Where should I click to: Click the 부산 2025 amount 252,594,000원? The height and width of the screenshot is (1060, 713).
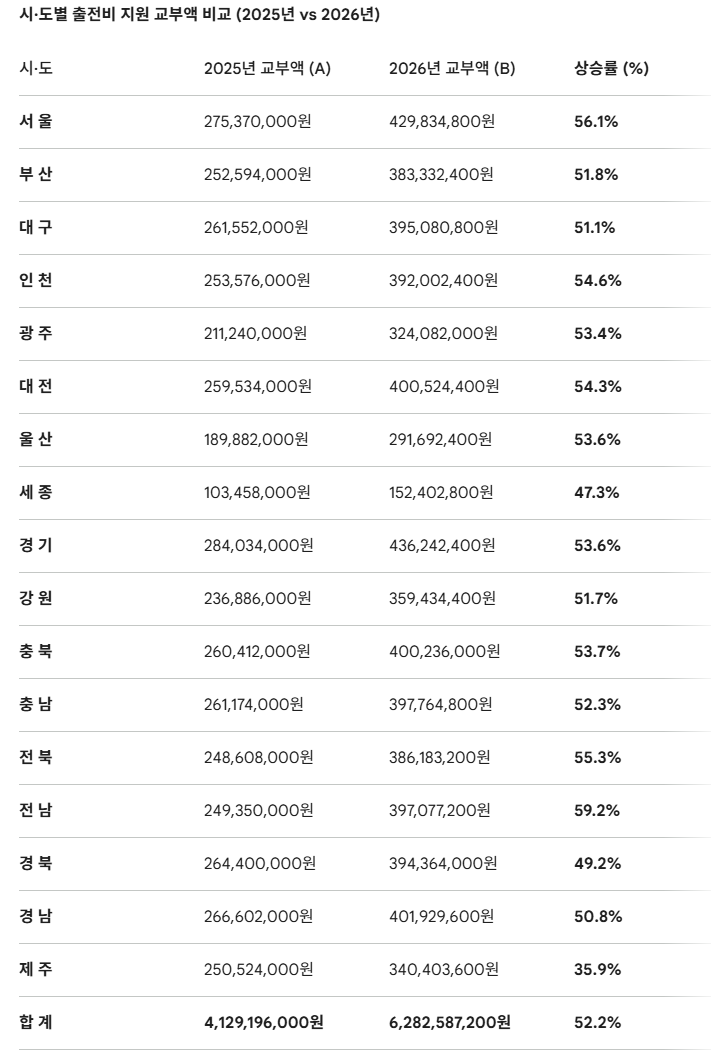[257, 174]
